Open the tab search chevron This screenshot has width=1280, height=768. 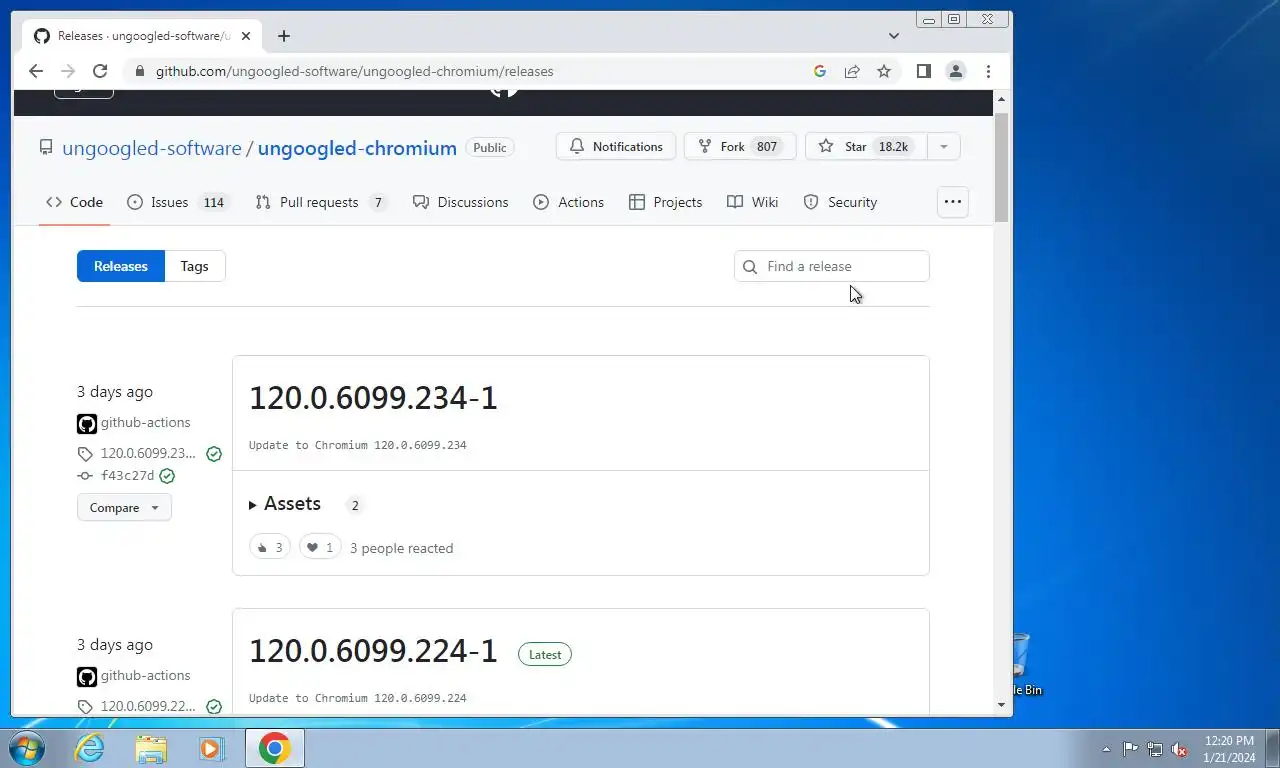(x=894, y=36)
